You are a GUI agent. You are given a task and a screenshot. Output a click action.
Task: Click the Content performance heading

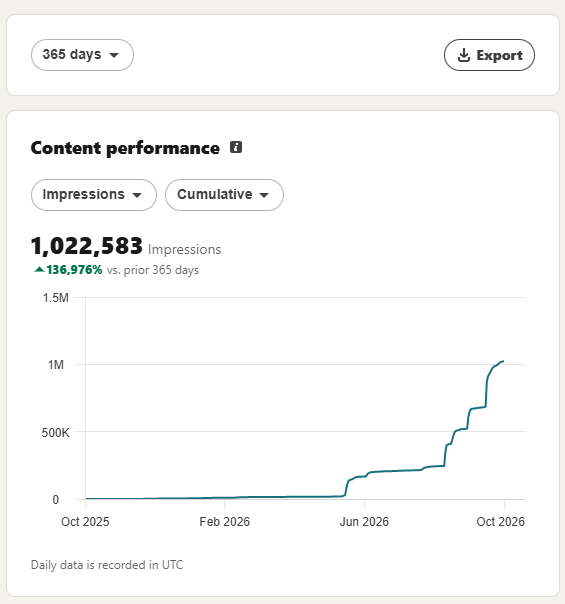click(125, 148)
